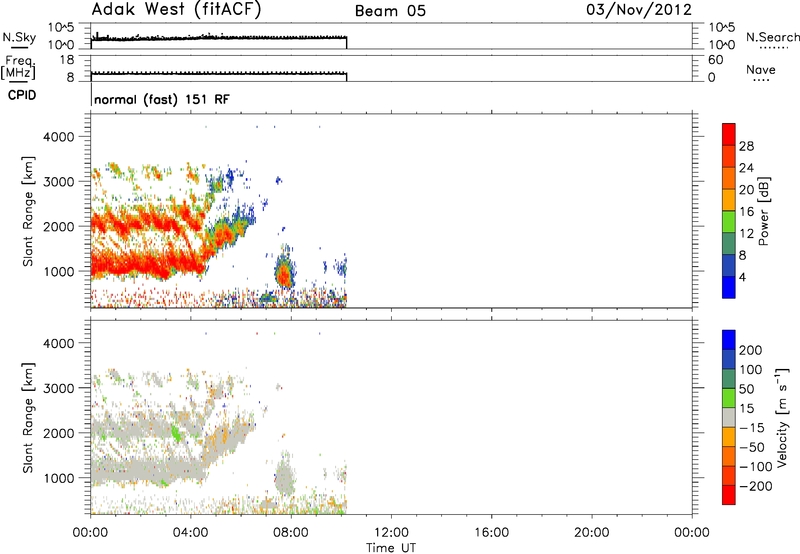Click the '28' Power scale label
The width and height of the screenshot is (800, 554).
pyautogui.click(x=746, y=146)
